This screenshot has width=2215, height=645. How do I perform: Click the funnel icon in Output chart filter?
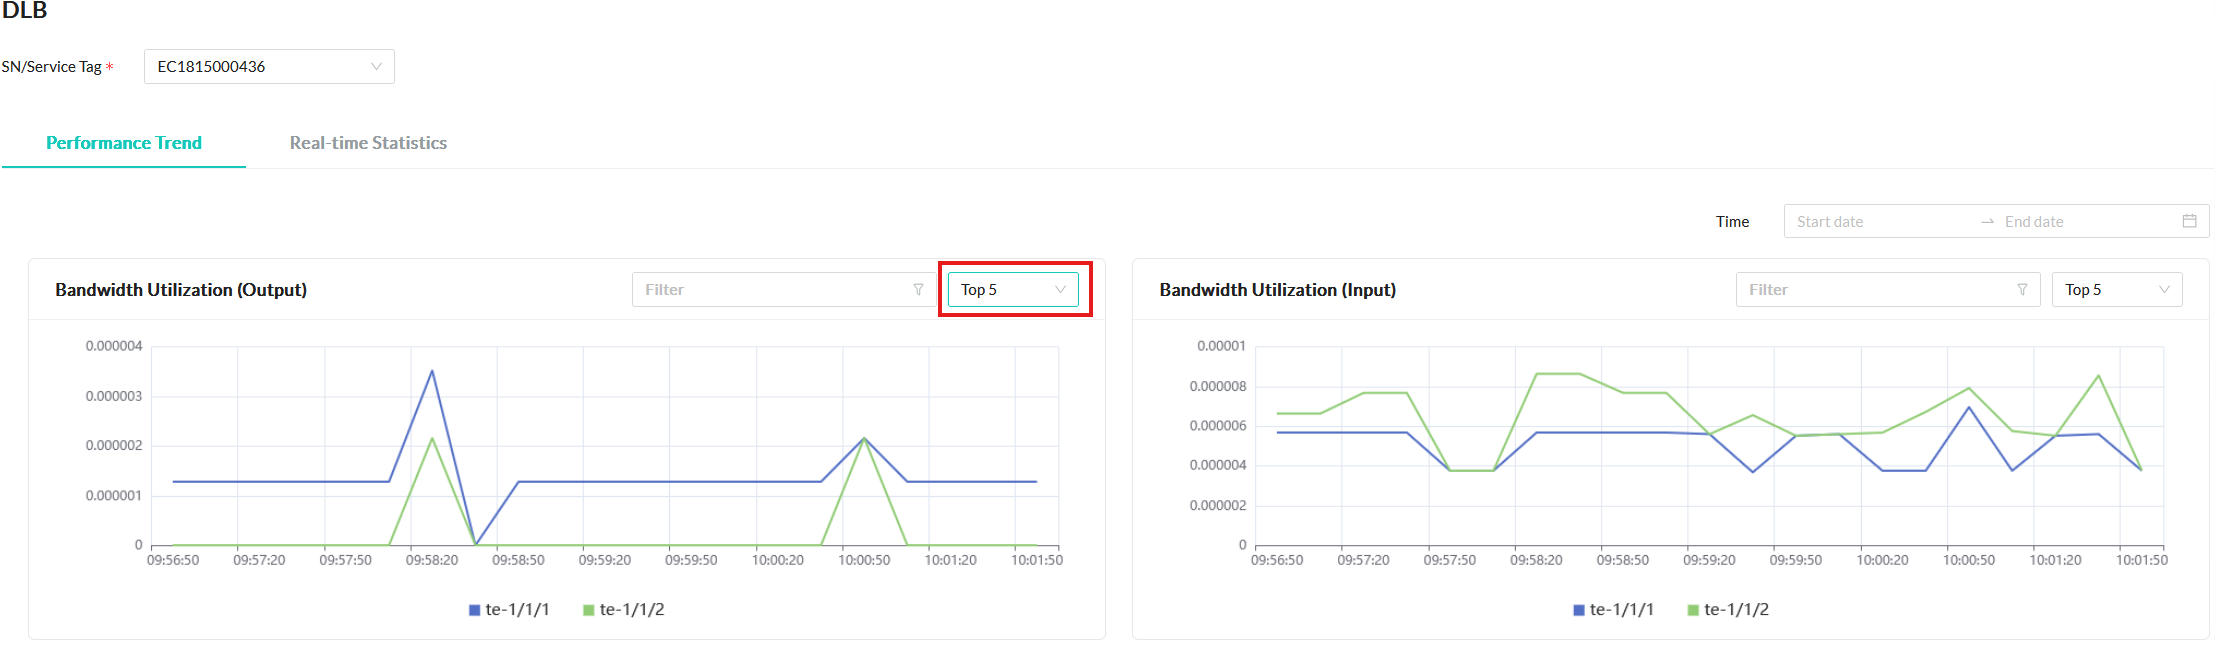click(918, 290)
